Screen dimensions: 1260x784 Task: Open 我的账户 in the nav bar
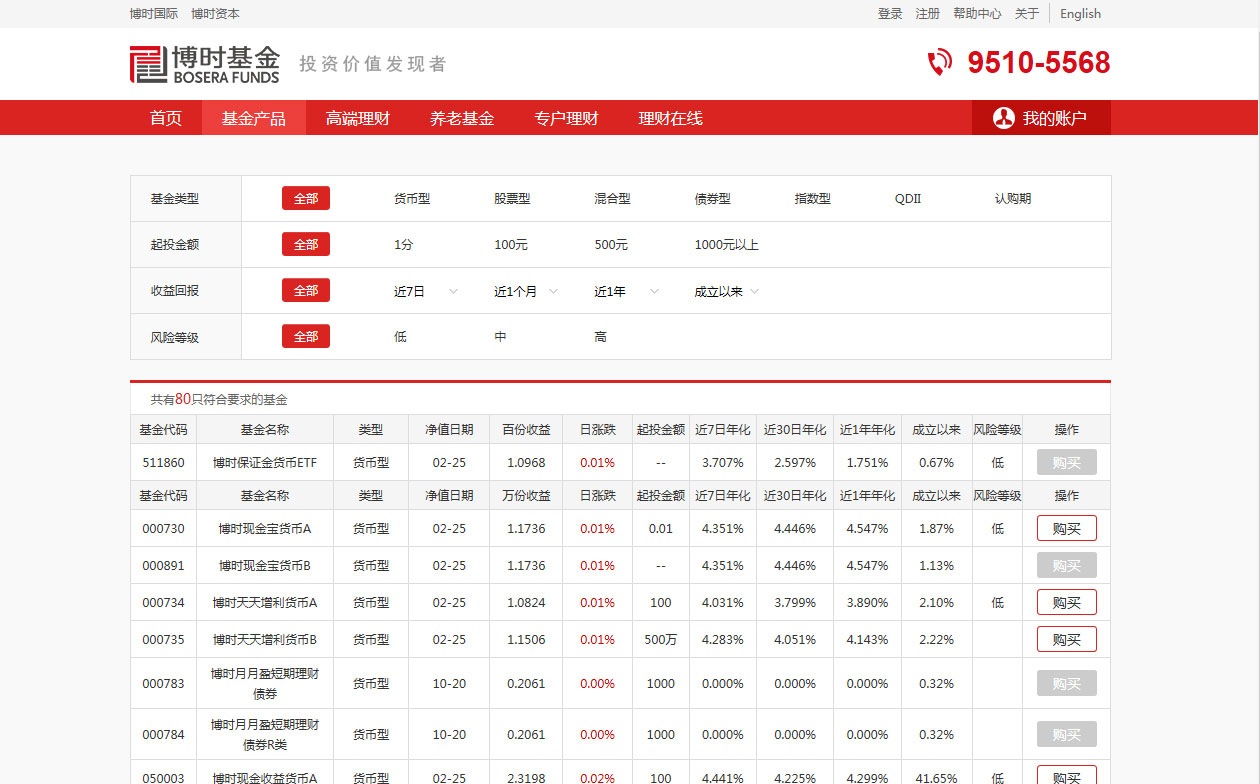(1041, 118)
